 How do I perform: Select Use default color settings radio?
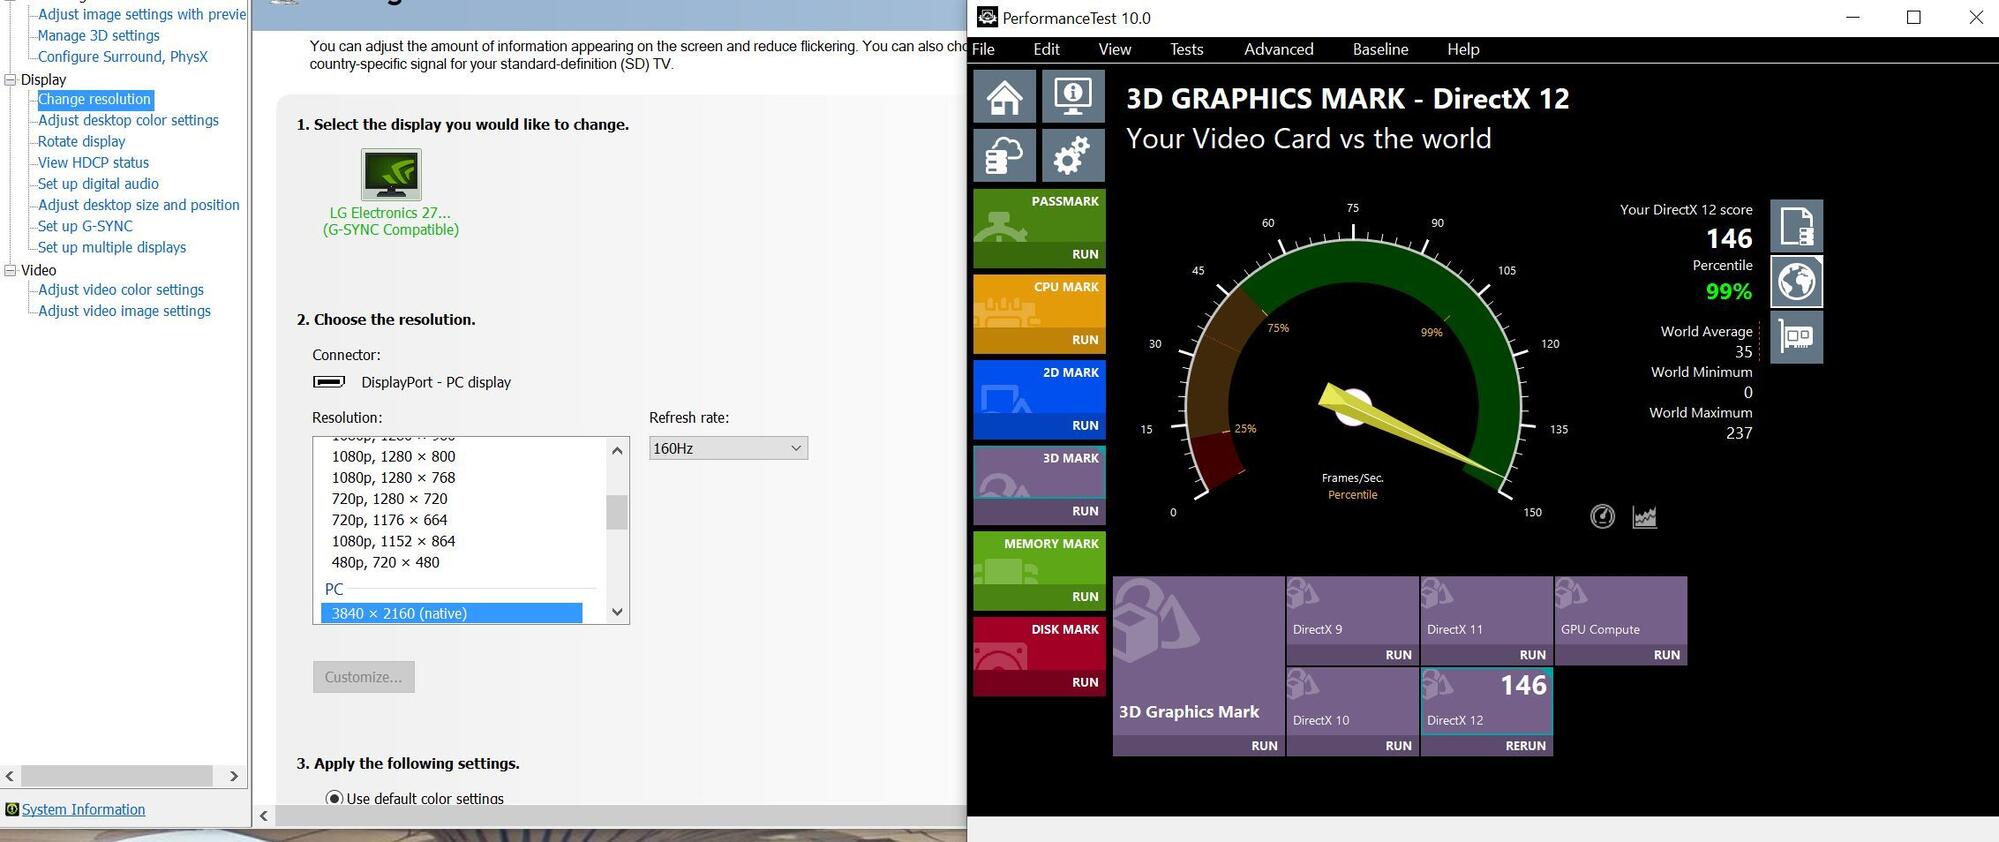(x=334, y=798)
